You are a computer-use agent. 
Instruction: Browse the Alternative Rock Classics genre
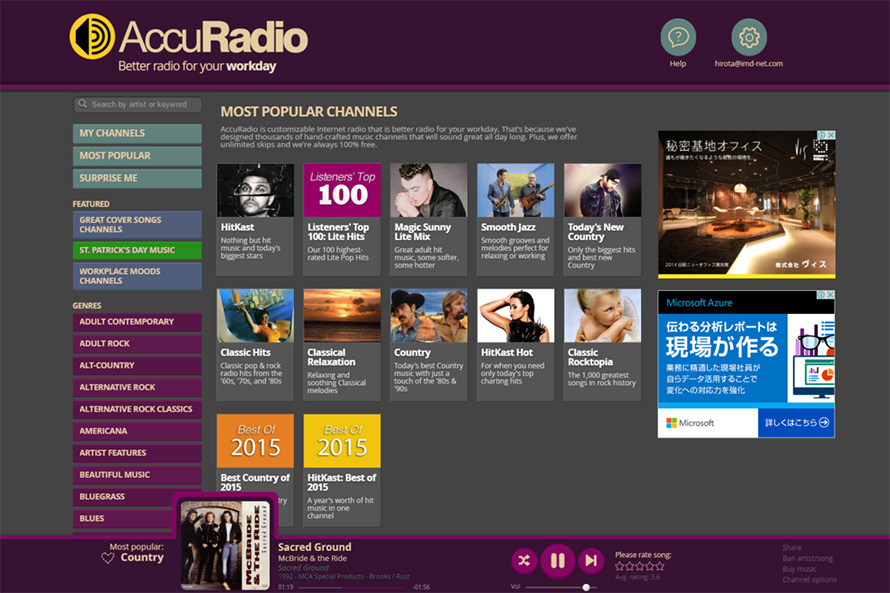pyautogui.click(x=137, y=409)
